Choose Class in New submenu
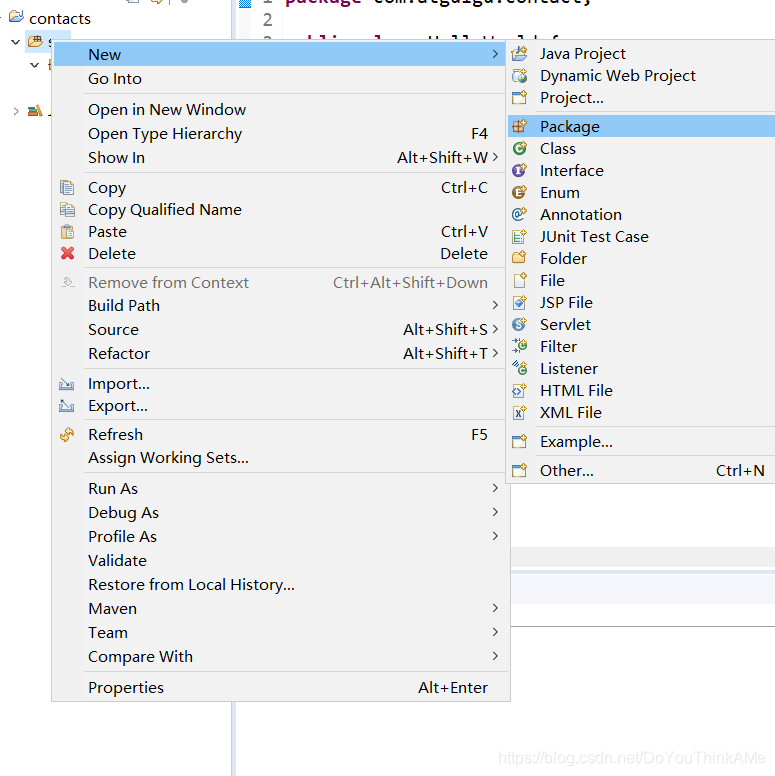775x776 pixels. pos(641,148)
